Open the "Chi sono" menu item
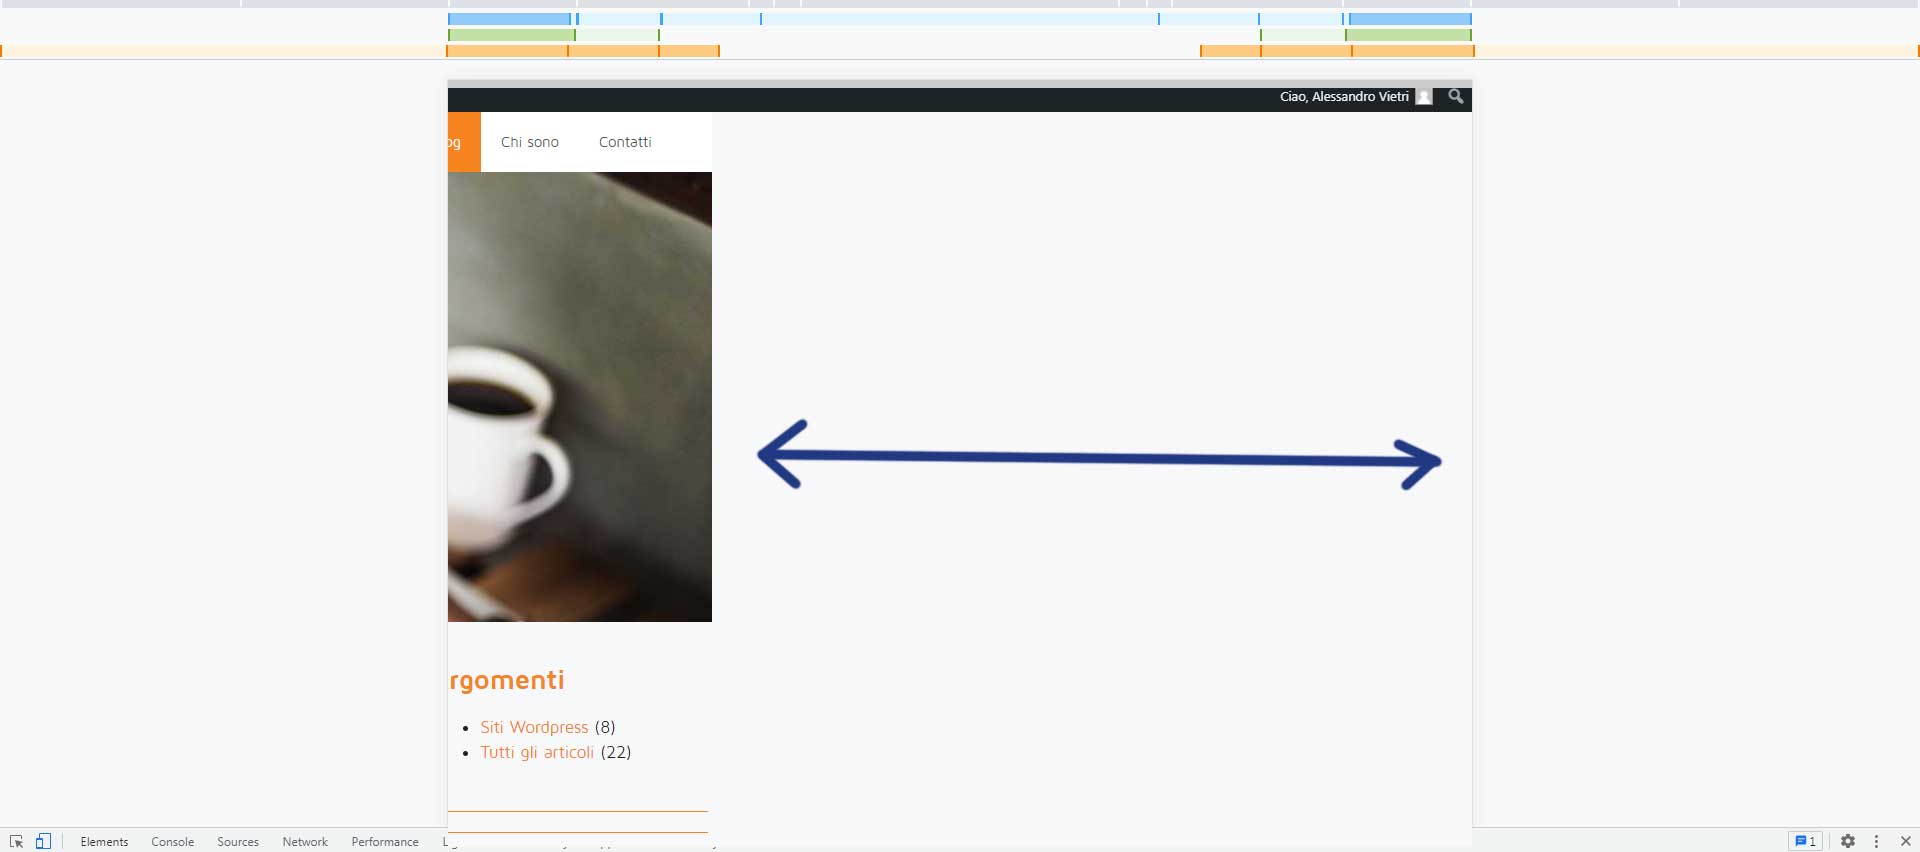This screenshot has width=1920, height=852. [529, 142]
